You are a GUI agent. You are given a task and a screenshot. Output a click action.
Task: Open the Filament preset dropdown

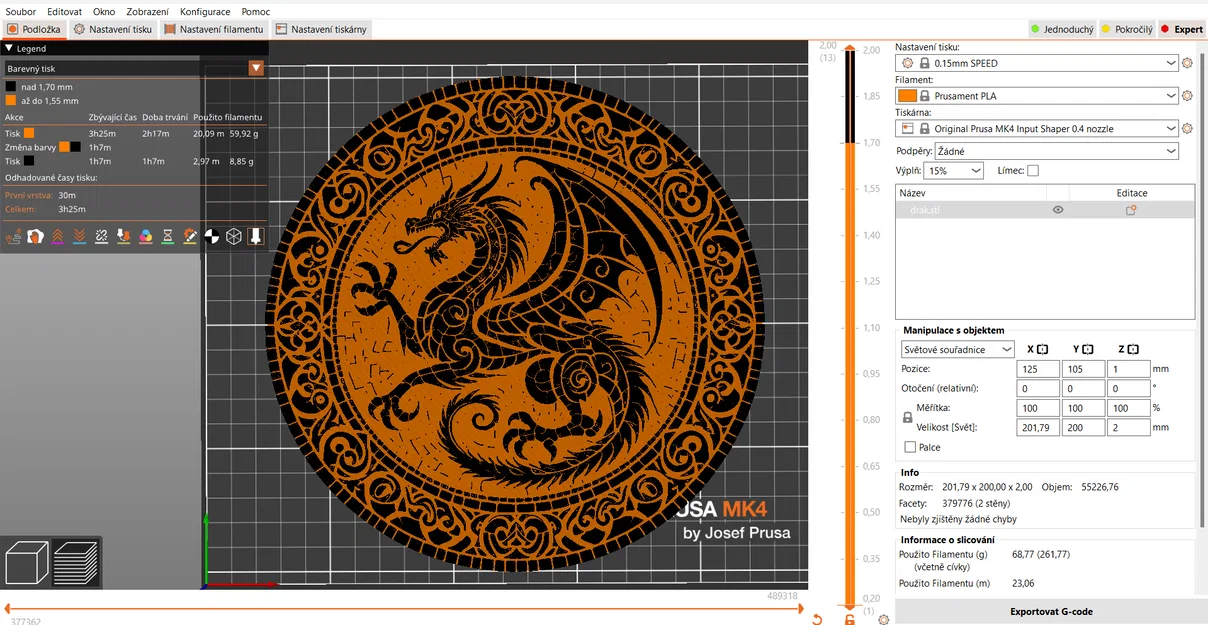click(1037, 96)
